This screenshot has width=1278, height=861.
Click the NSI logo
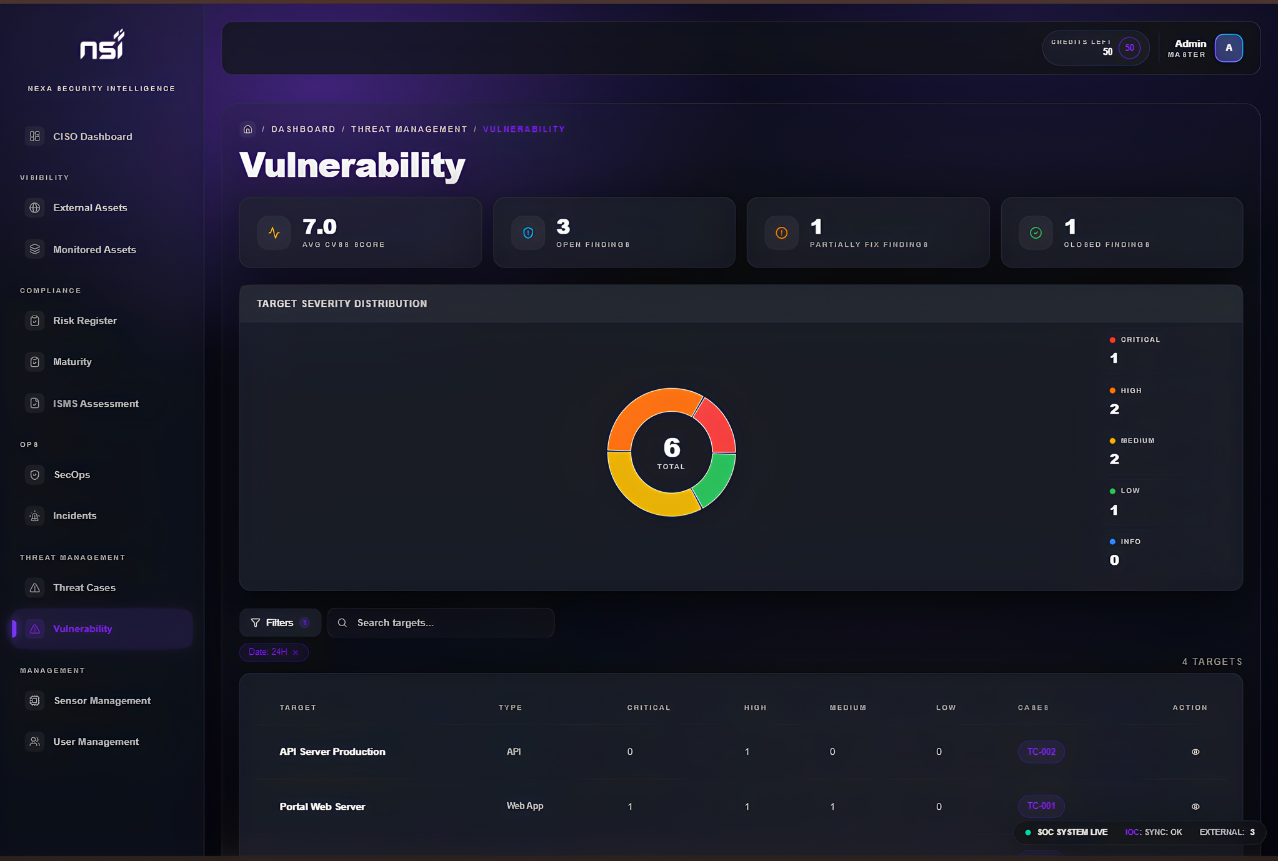point(102,46)
